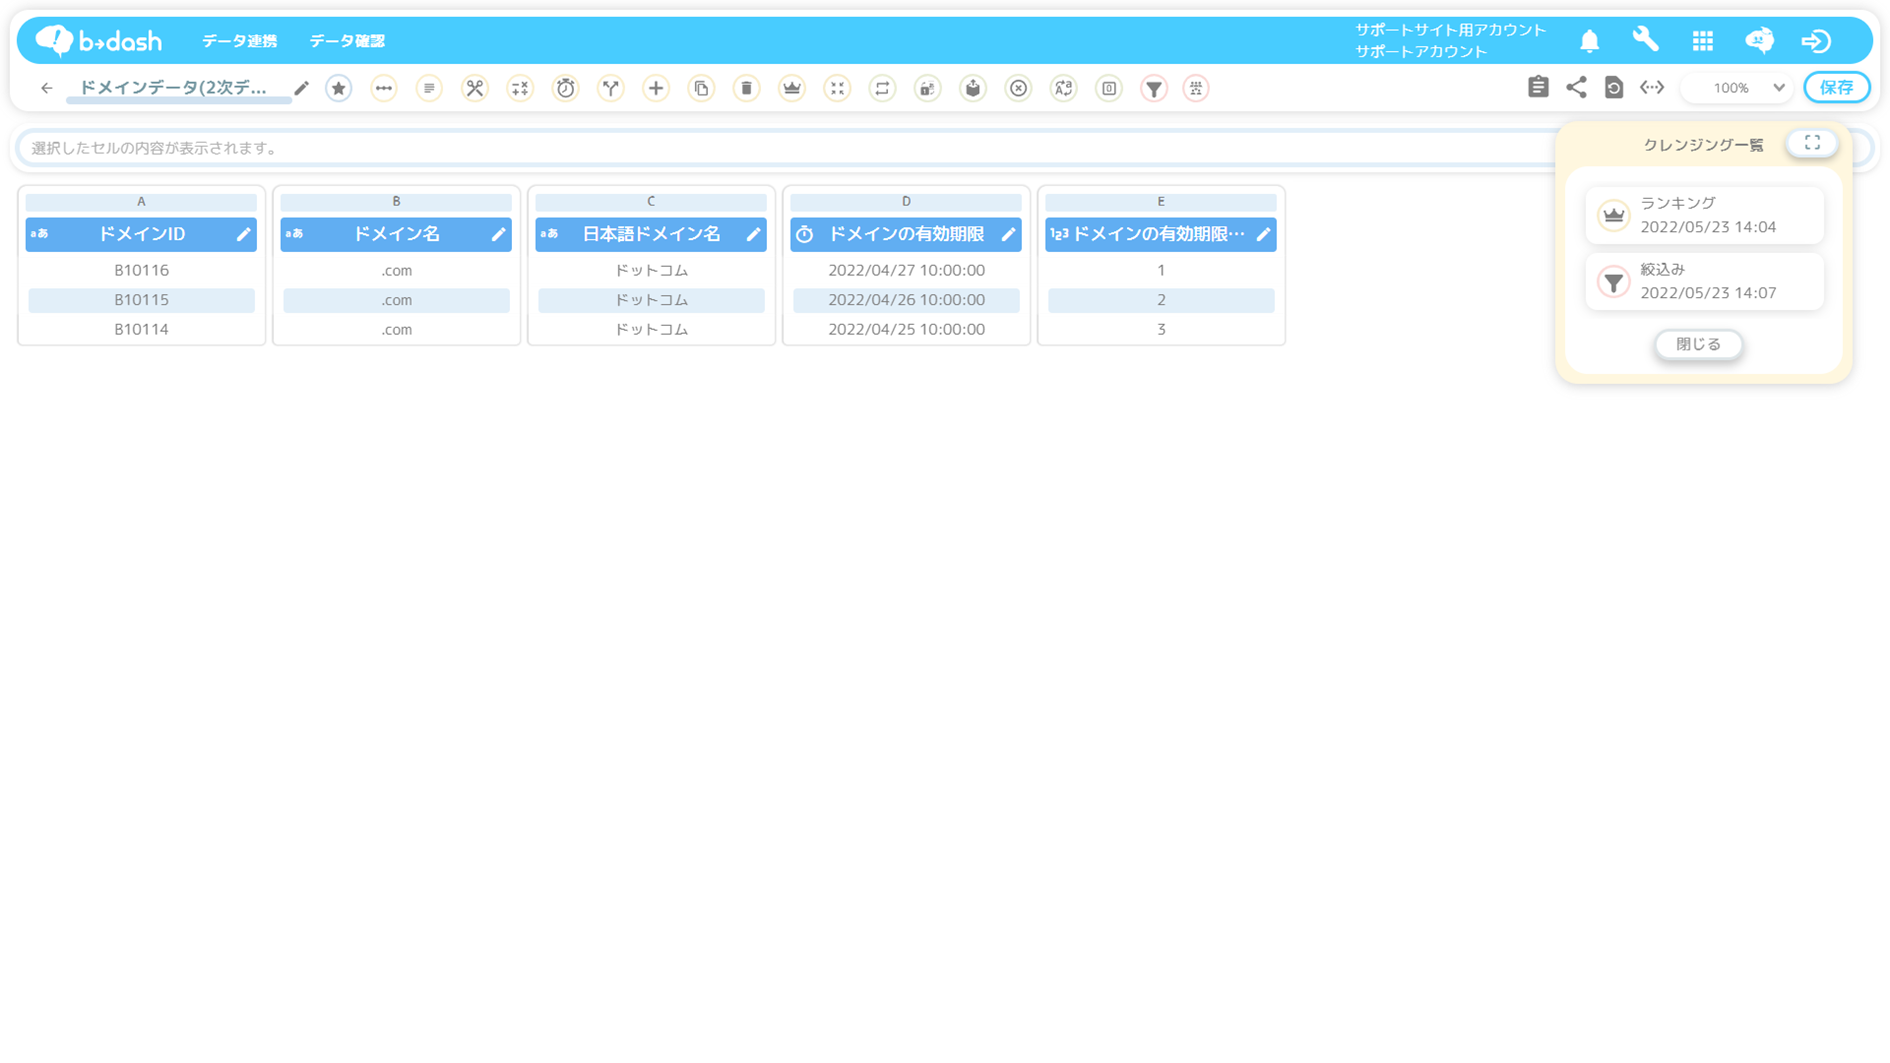The height and width of the screenshot is (1063, 1890).
Task: Click the 閉じる button
Action: tap(1698, 344)
